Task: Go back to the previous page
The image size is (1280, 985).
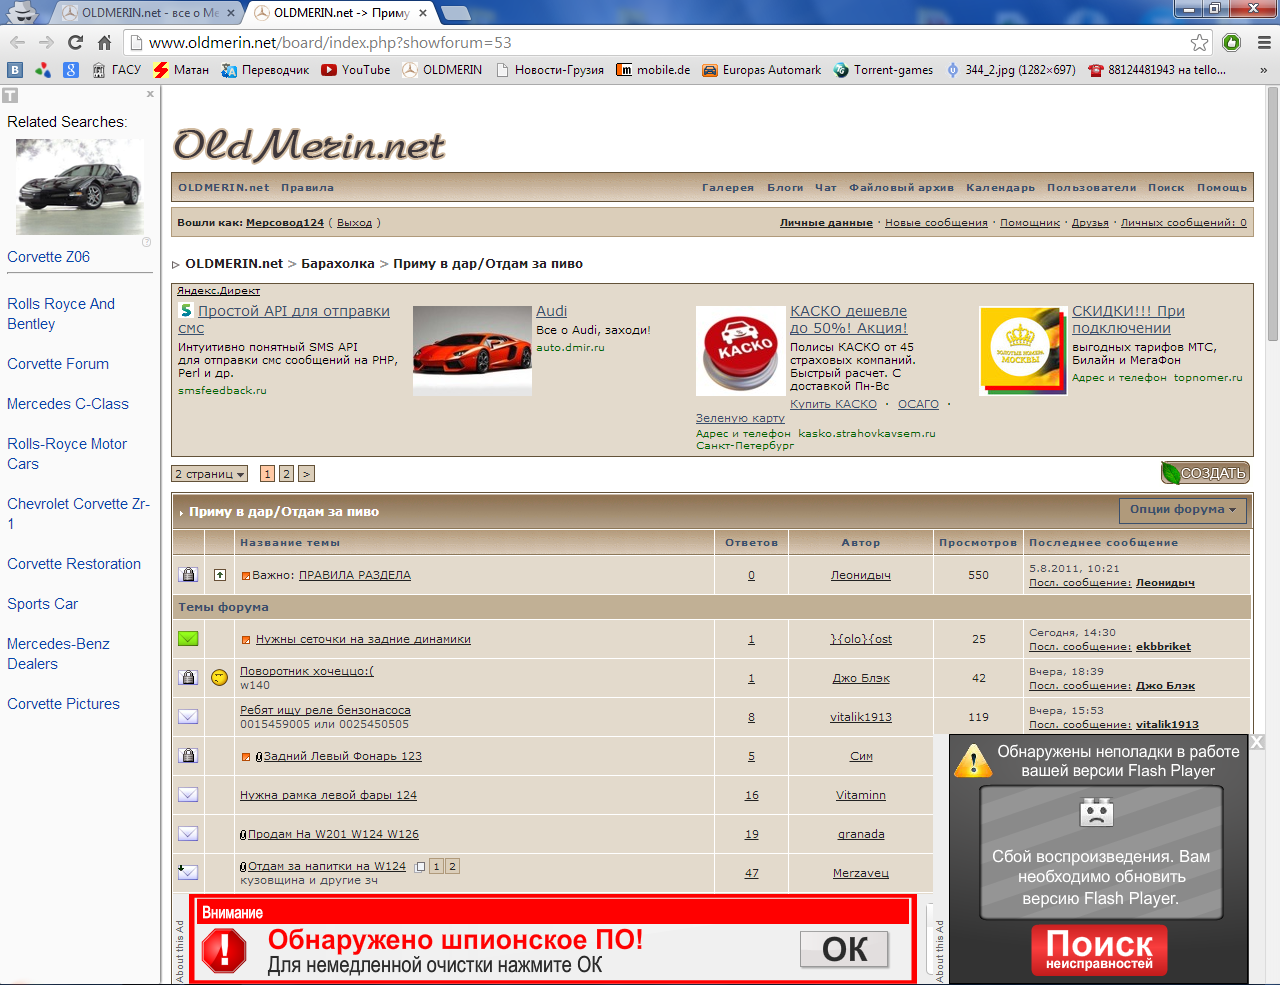Action: point(18,42)
